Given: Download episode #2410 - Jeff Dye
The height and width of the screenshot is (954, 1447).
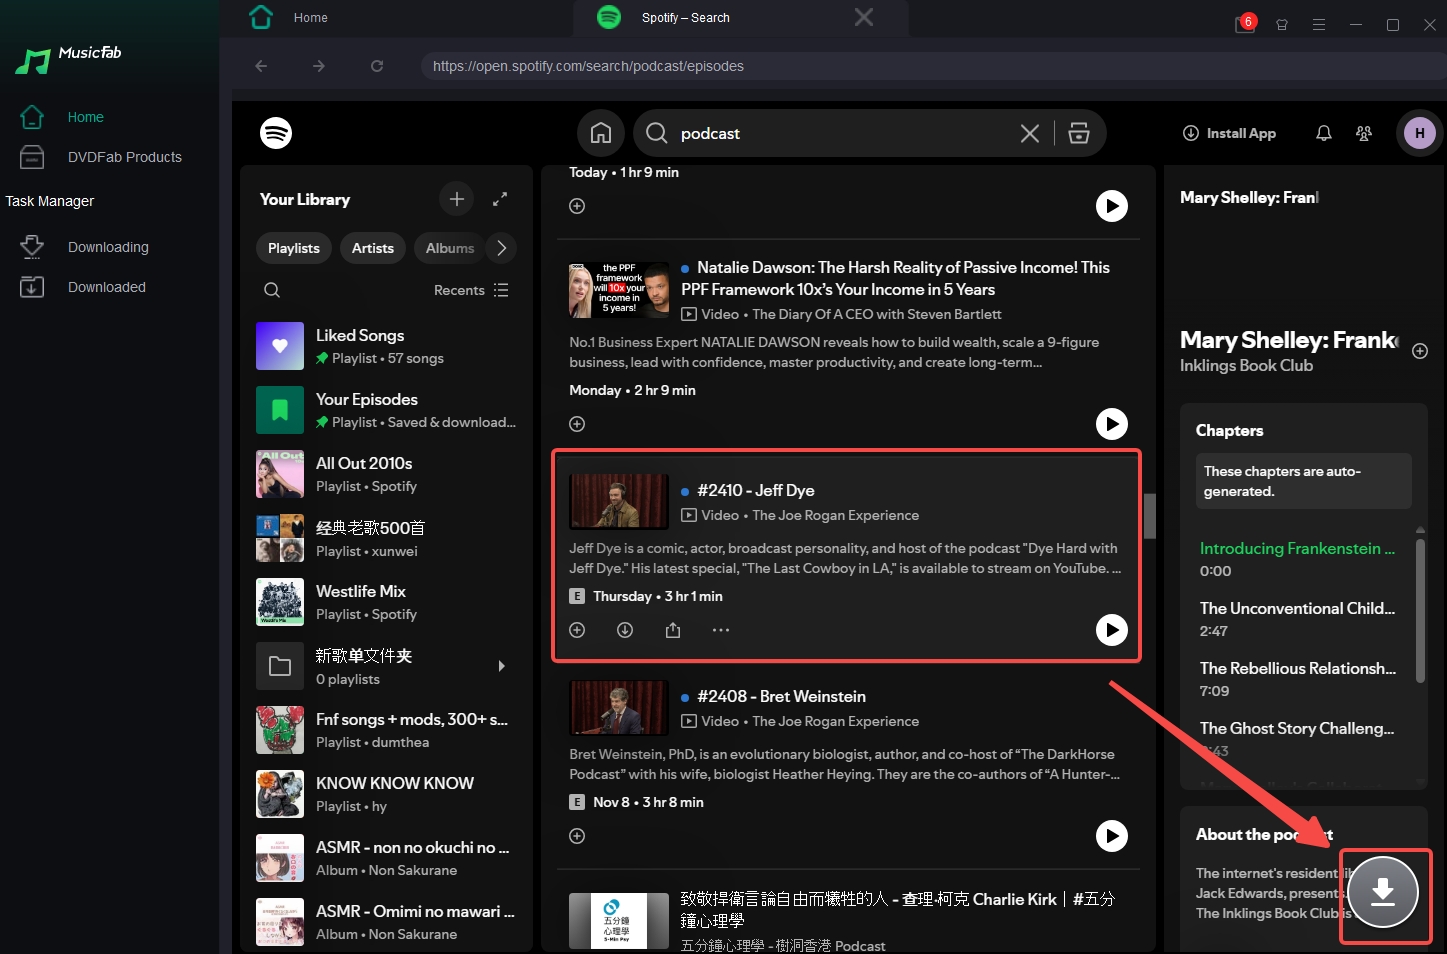Looking at the screenshot, I should (x=625, y=630).
